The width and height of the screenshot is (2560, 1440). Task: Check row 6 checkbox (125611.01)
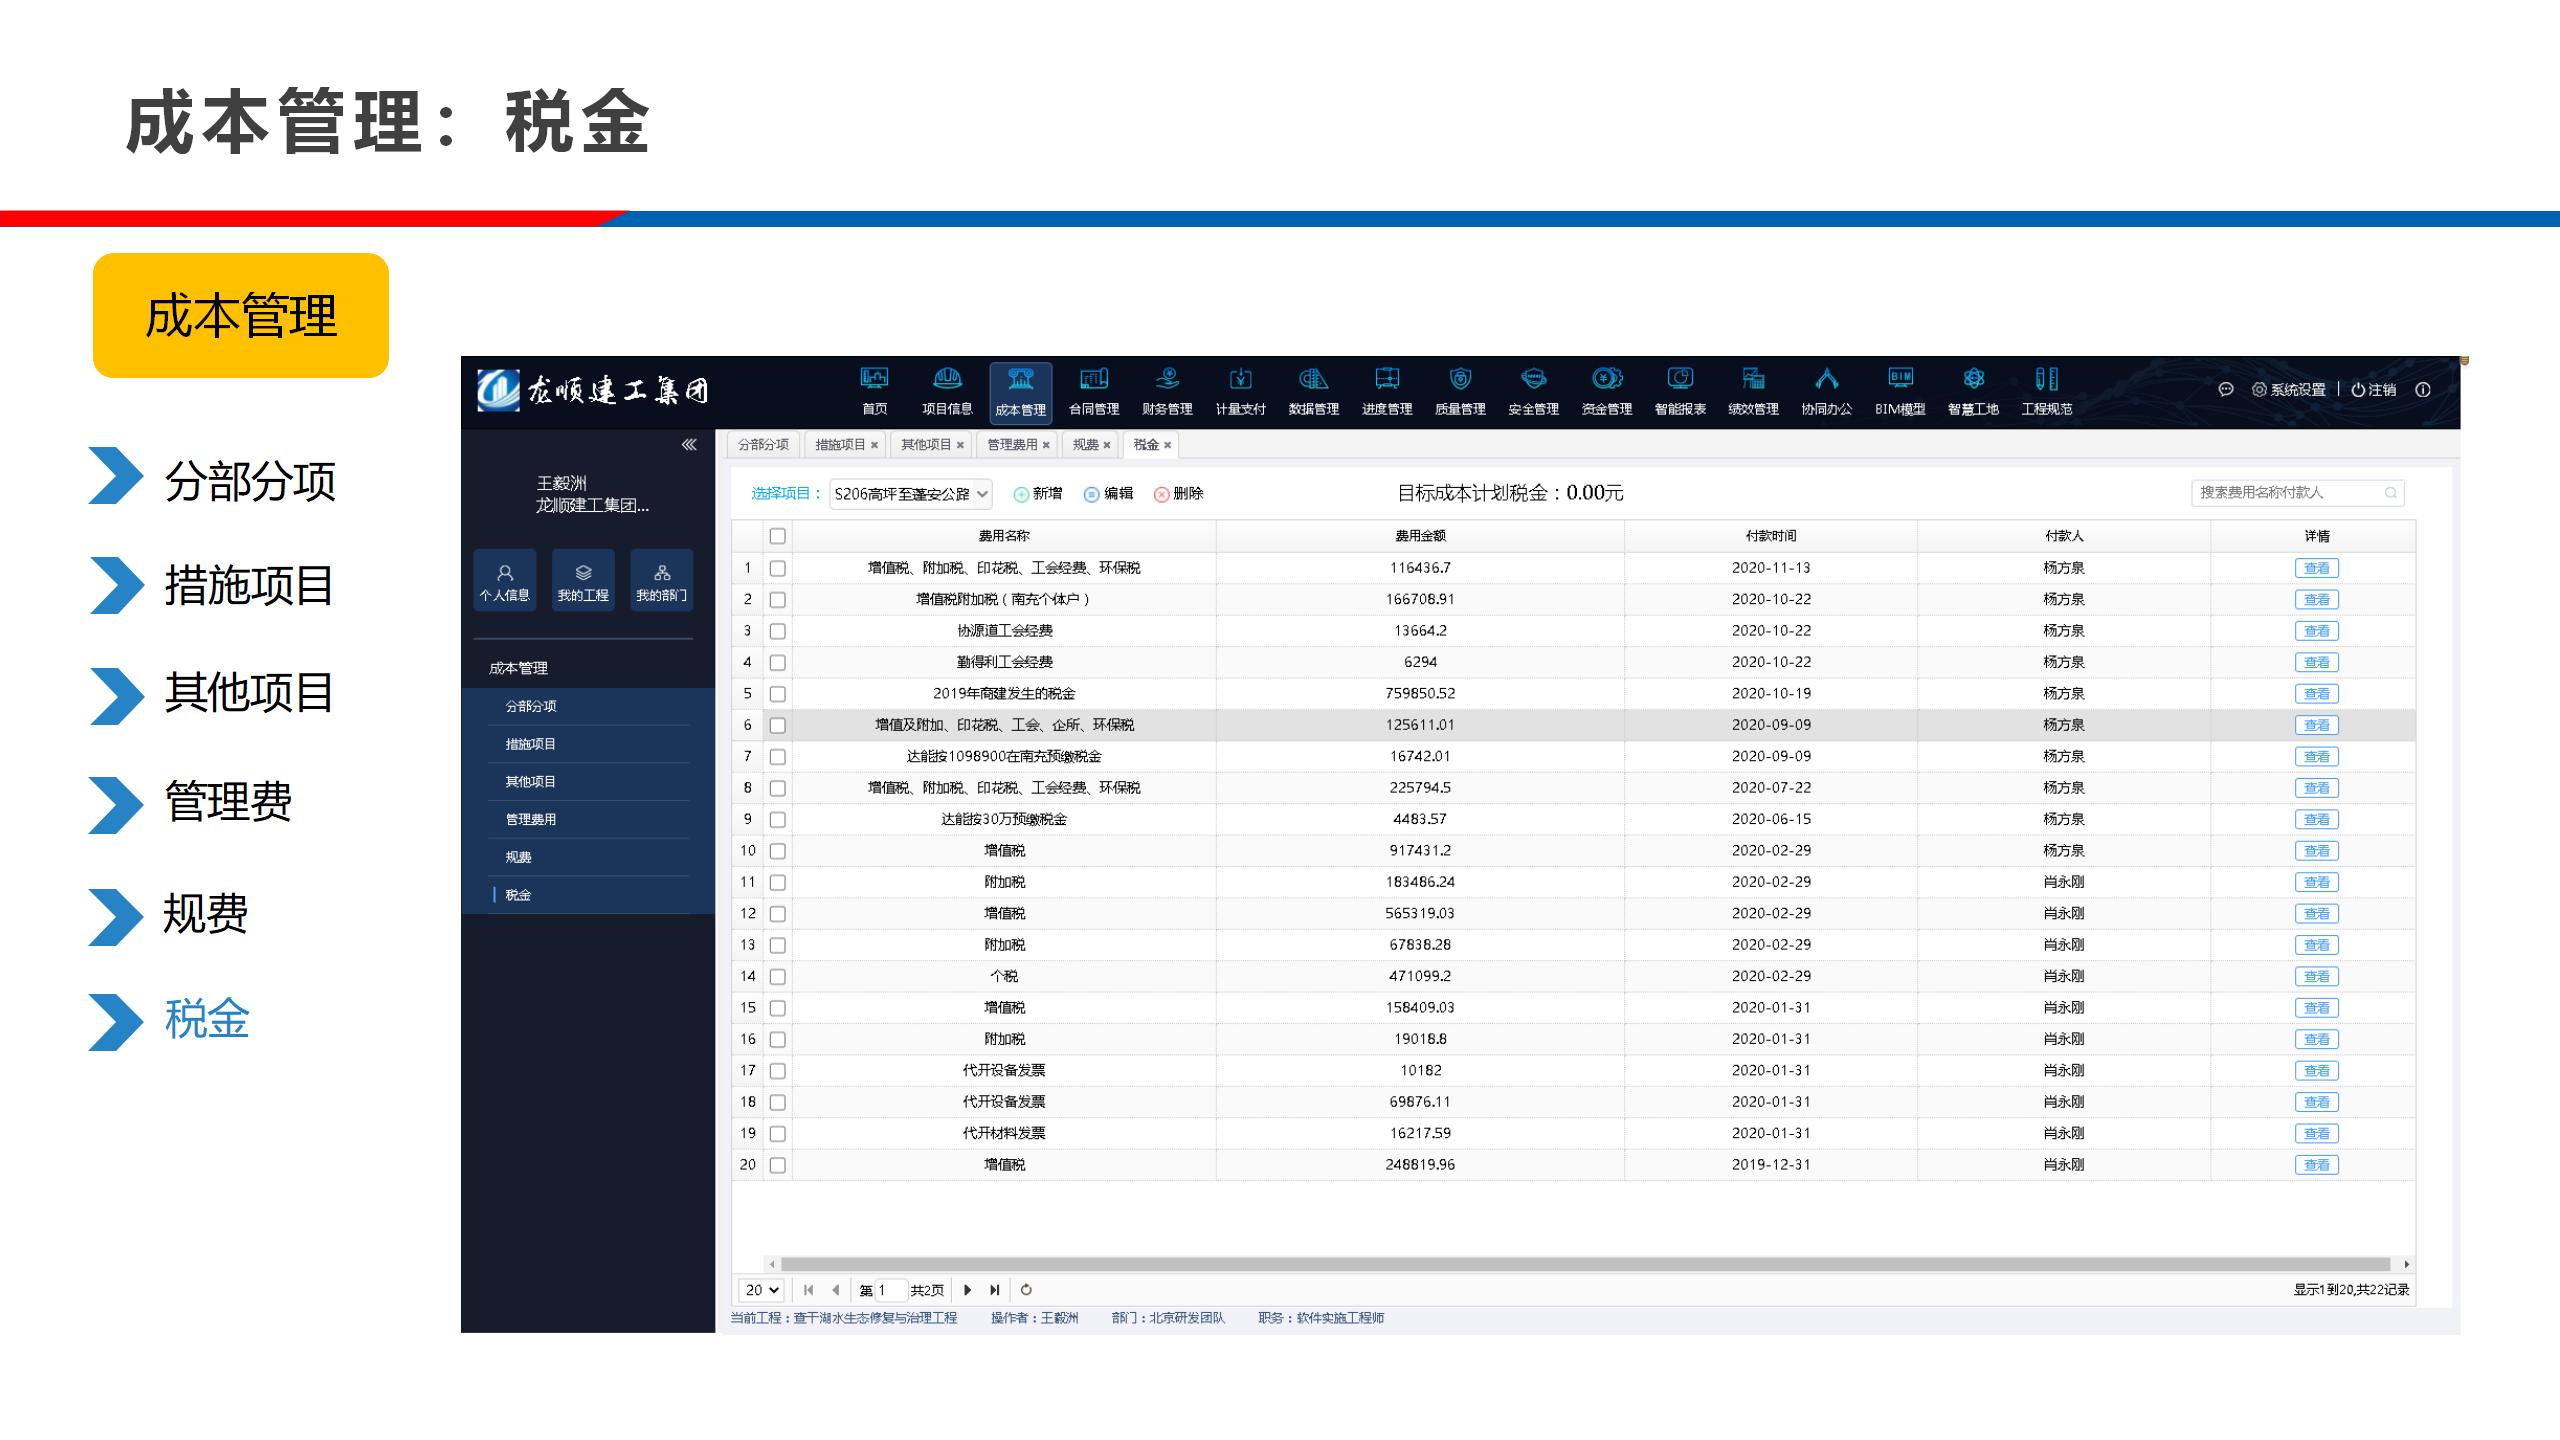[778, 725]
